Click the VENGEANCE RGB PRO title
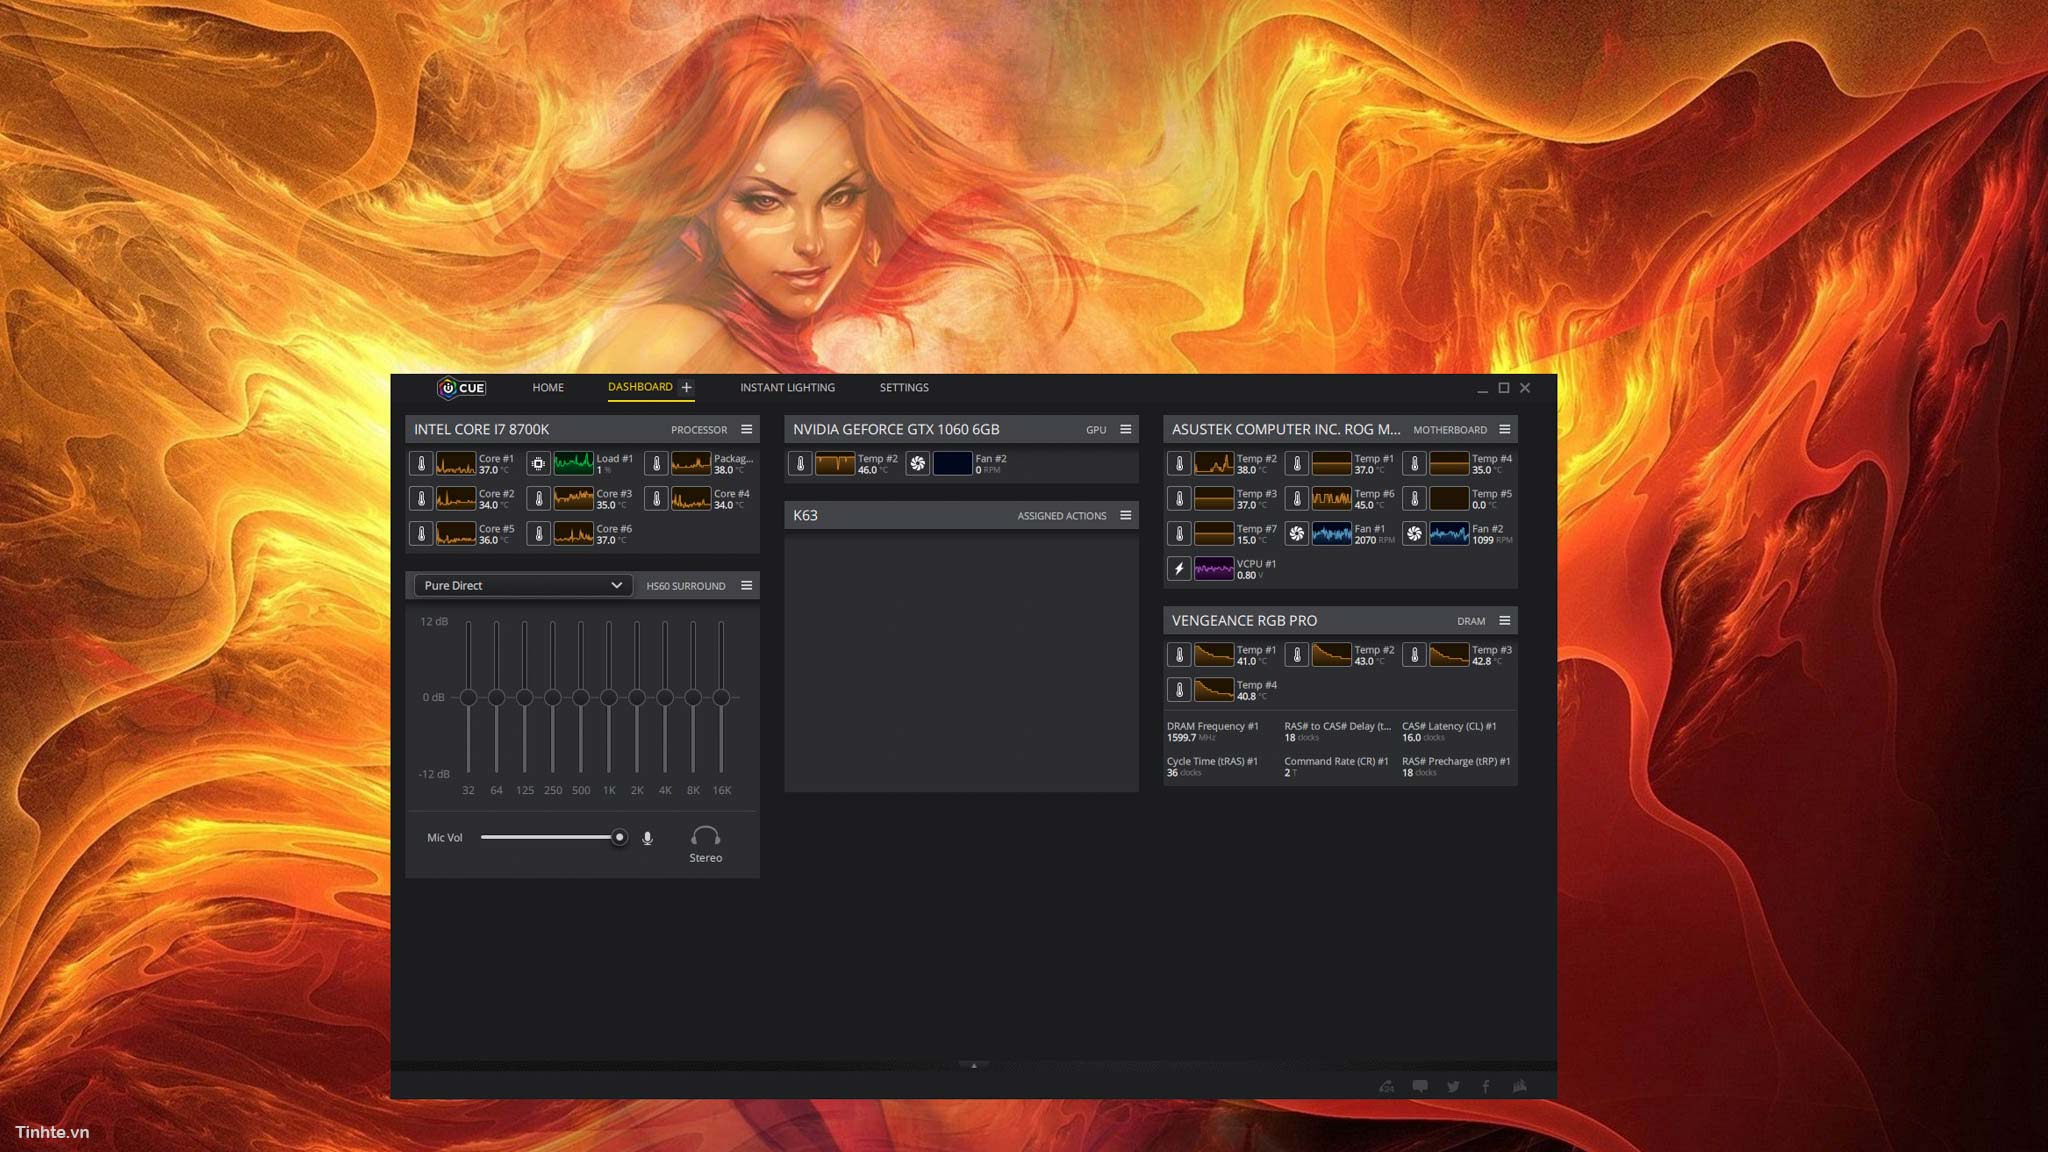Screen dimensions: 2048x1152 (x=1244, y=620)
